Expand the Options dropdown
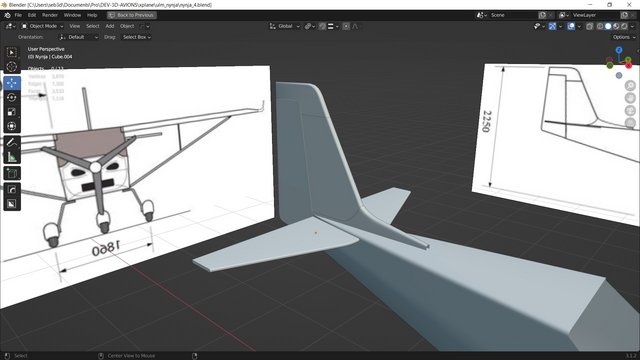This screenshot has width=640, height=360. [x=624, y=37]
